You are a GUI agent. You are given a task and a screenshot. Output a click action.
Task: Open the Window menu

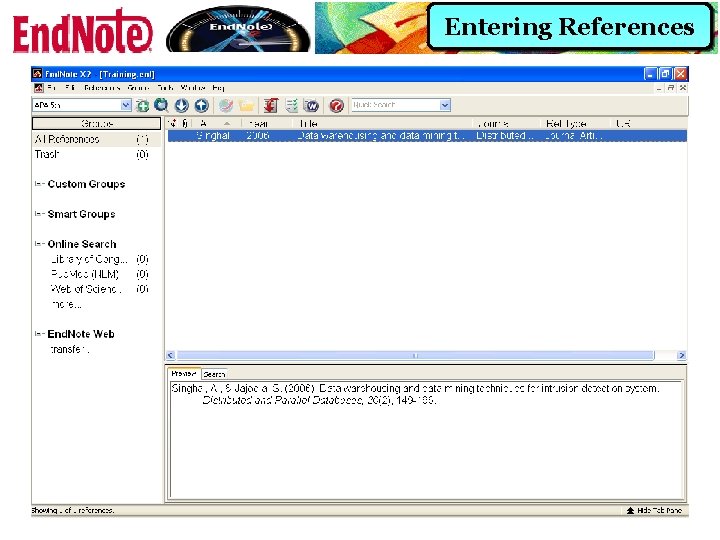193,88
